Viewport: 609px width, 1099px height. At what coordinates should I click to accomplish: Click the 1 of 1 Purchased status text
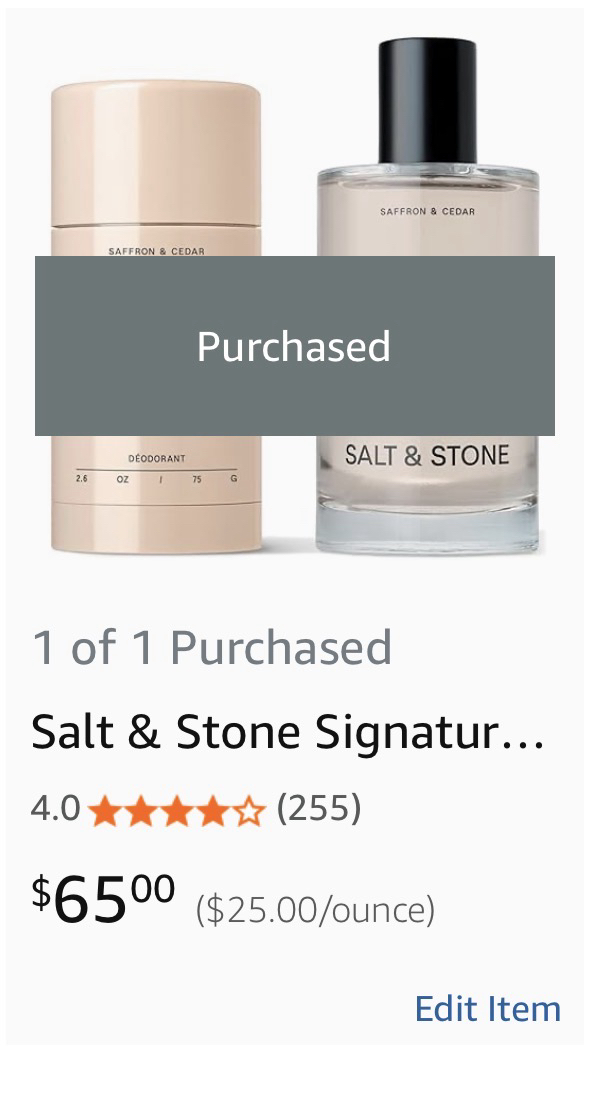coord(211,648)
